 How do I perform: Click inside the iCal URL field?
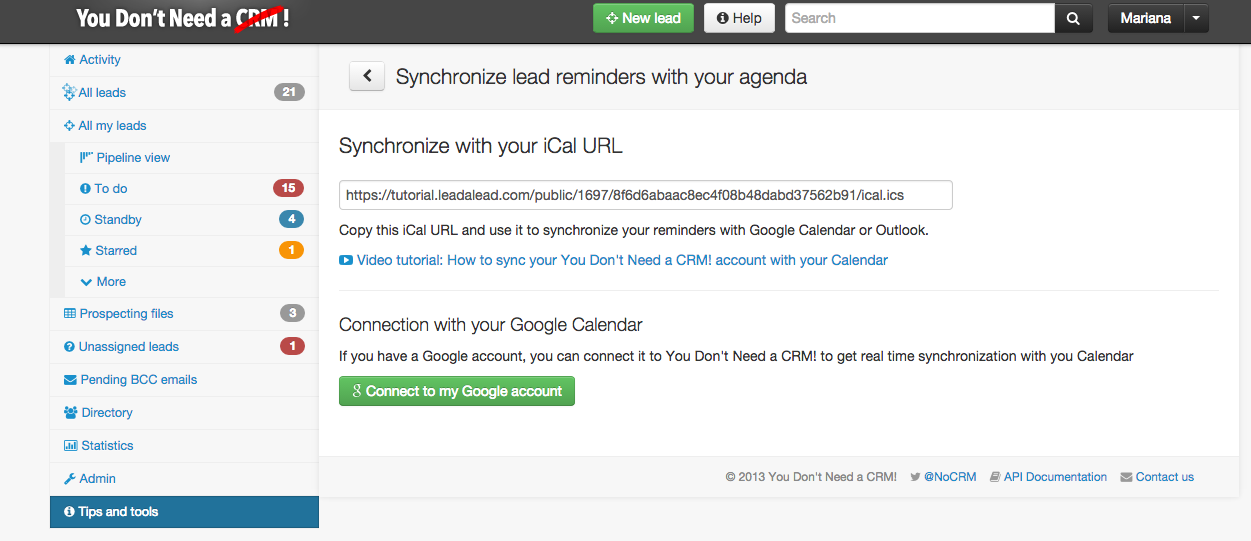pos(645,195)
